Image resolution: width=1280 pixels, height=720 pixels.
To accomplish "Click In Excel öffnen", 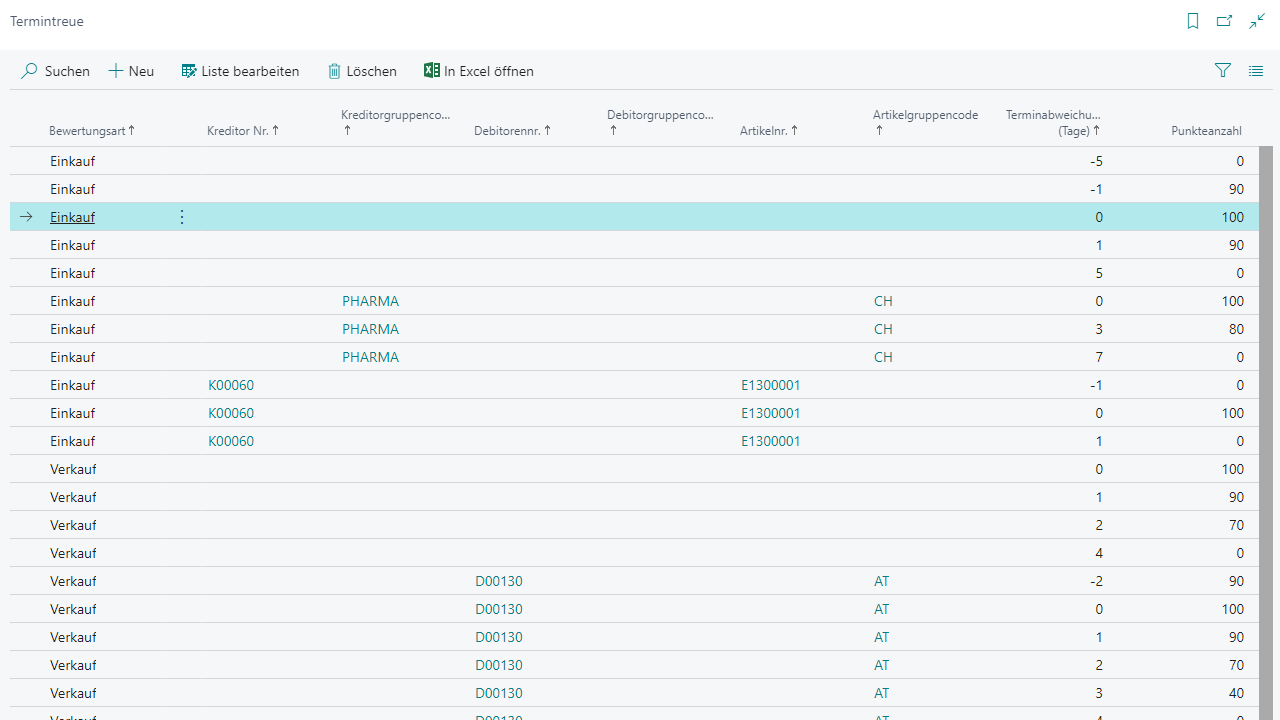I will [479, 71].
